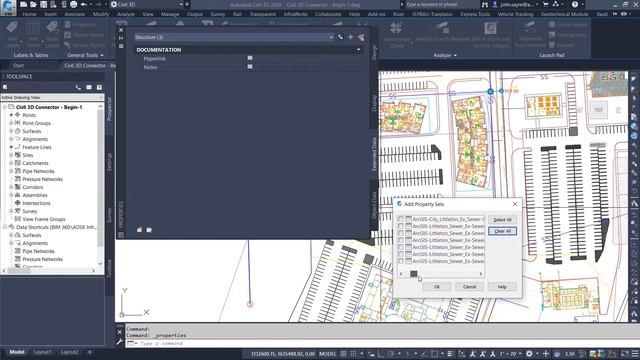
Task: Switch to the Start file tab
Action: [18, 65]
